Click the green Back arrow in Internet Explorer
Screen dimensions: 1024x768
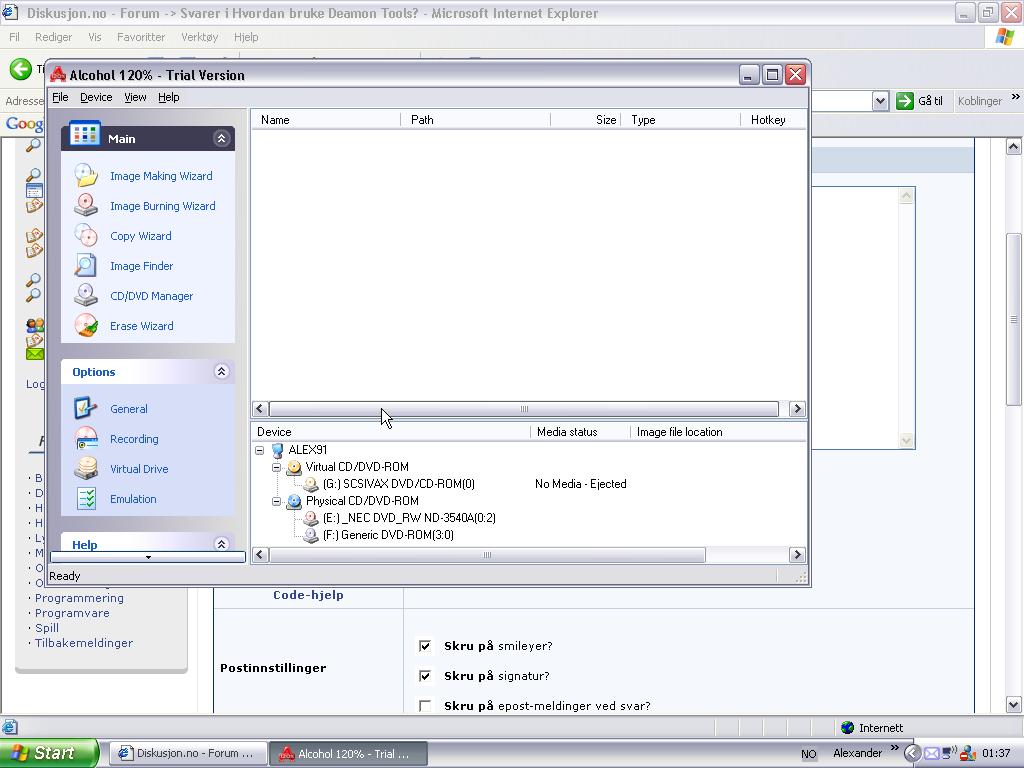tap(21, 69)
